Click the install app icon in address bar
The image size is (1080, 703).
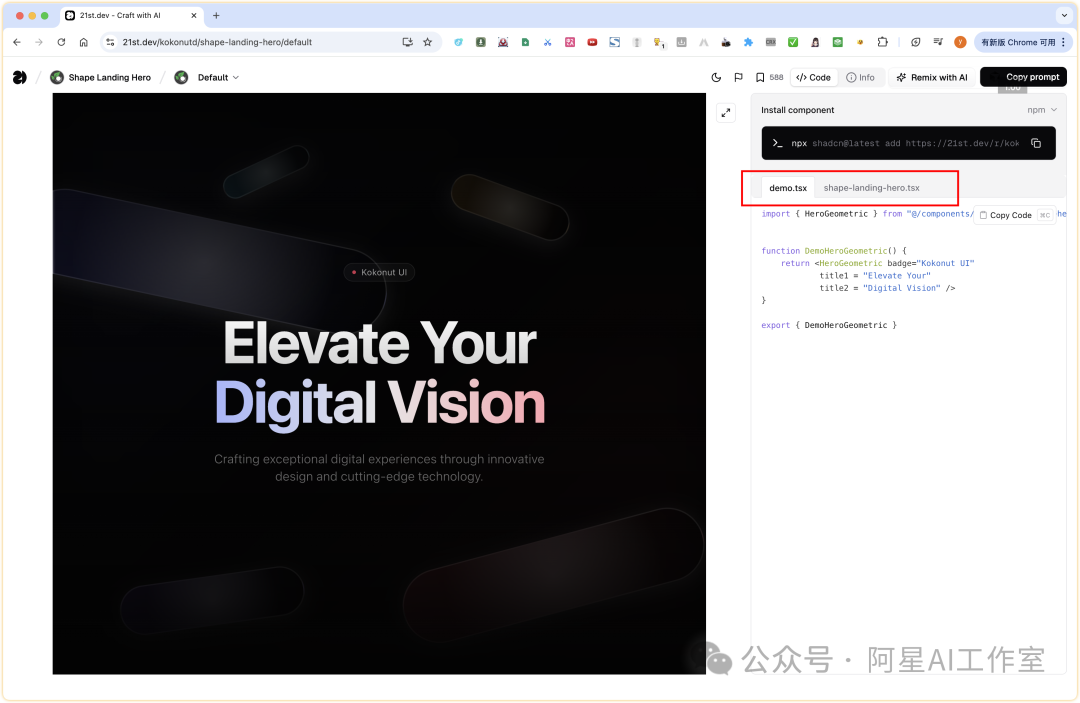coord(407,42)
